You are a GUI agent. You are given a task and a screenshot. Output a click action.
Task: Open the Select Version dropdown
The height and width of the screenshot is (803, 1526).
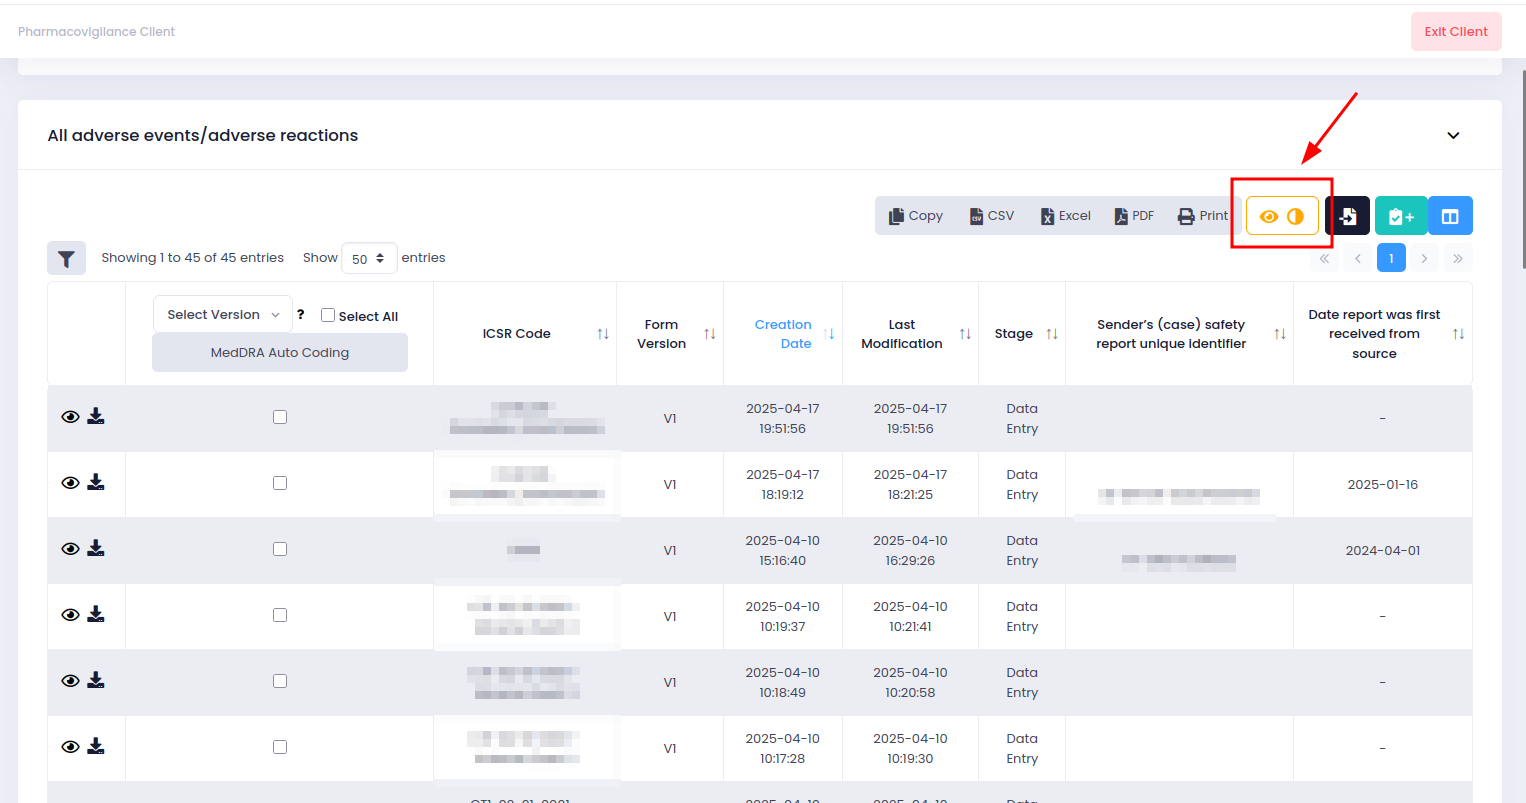pyautogui.click(x=222, y=315)
